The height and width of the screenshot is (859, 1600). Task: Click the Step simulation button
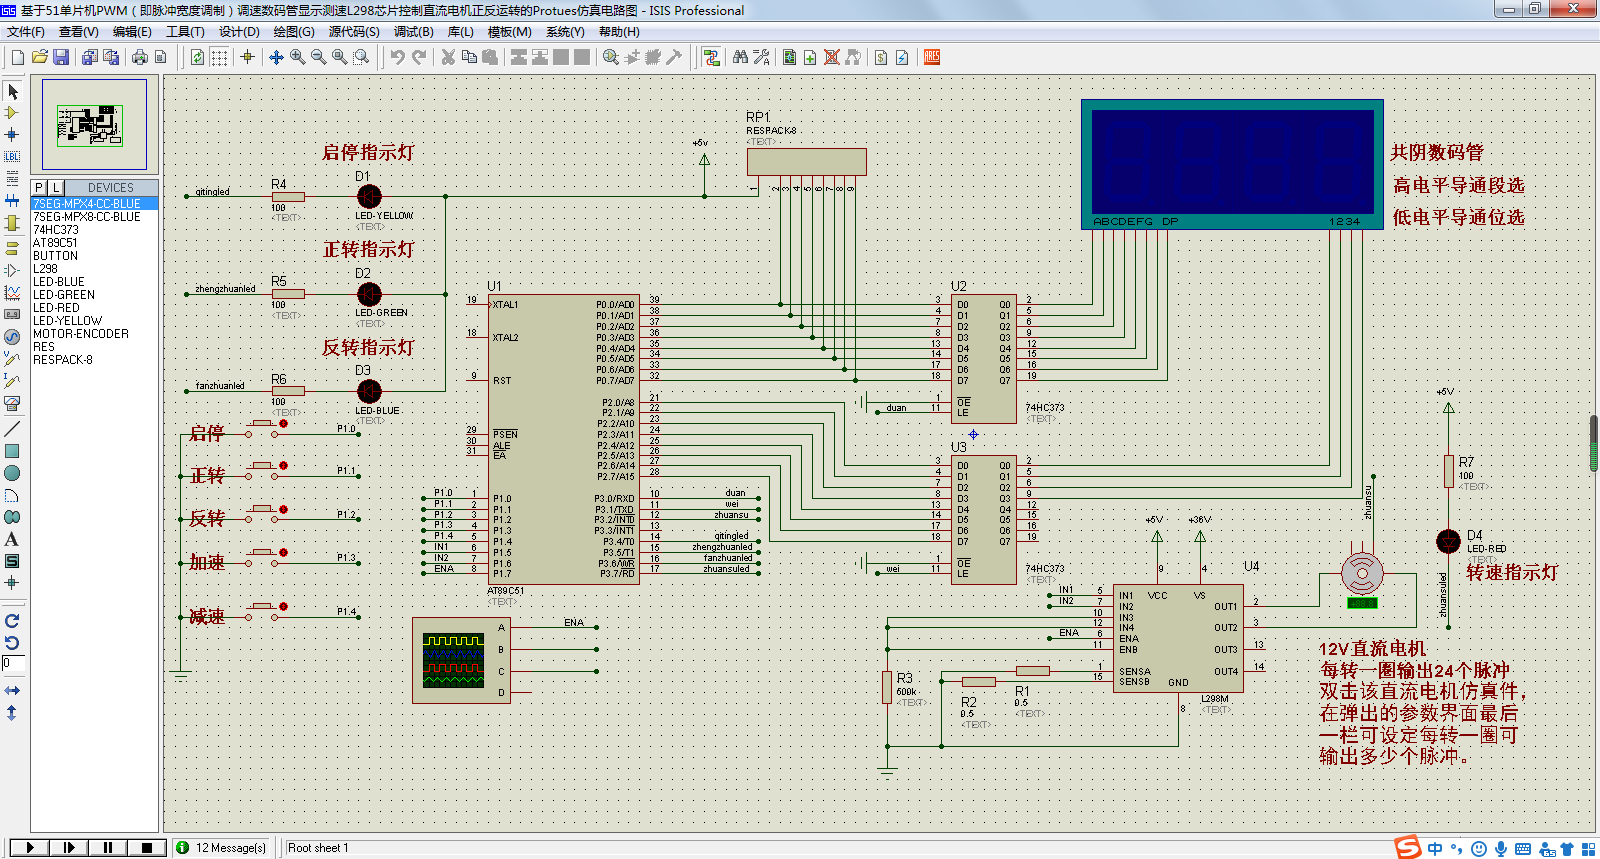click(x=69, y=847)
